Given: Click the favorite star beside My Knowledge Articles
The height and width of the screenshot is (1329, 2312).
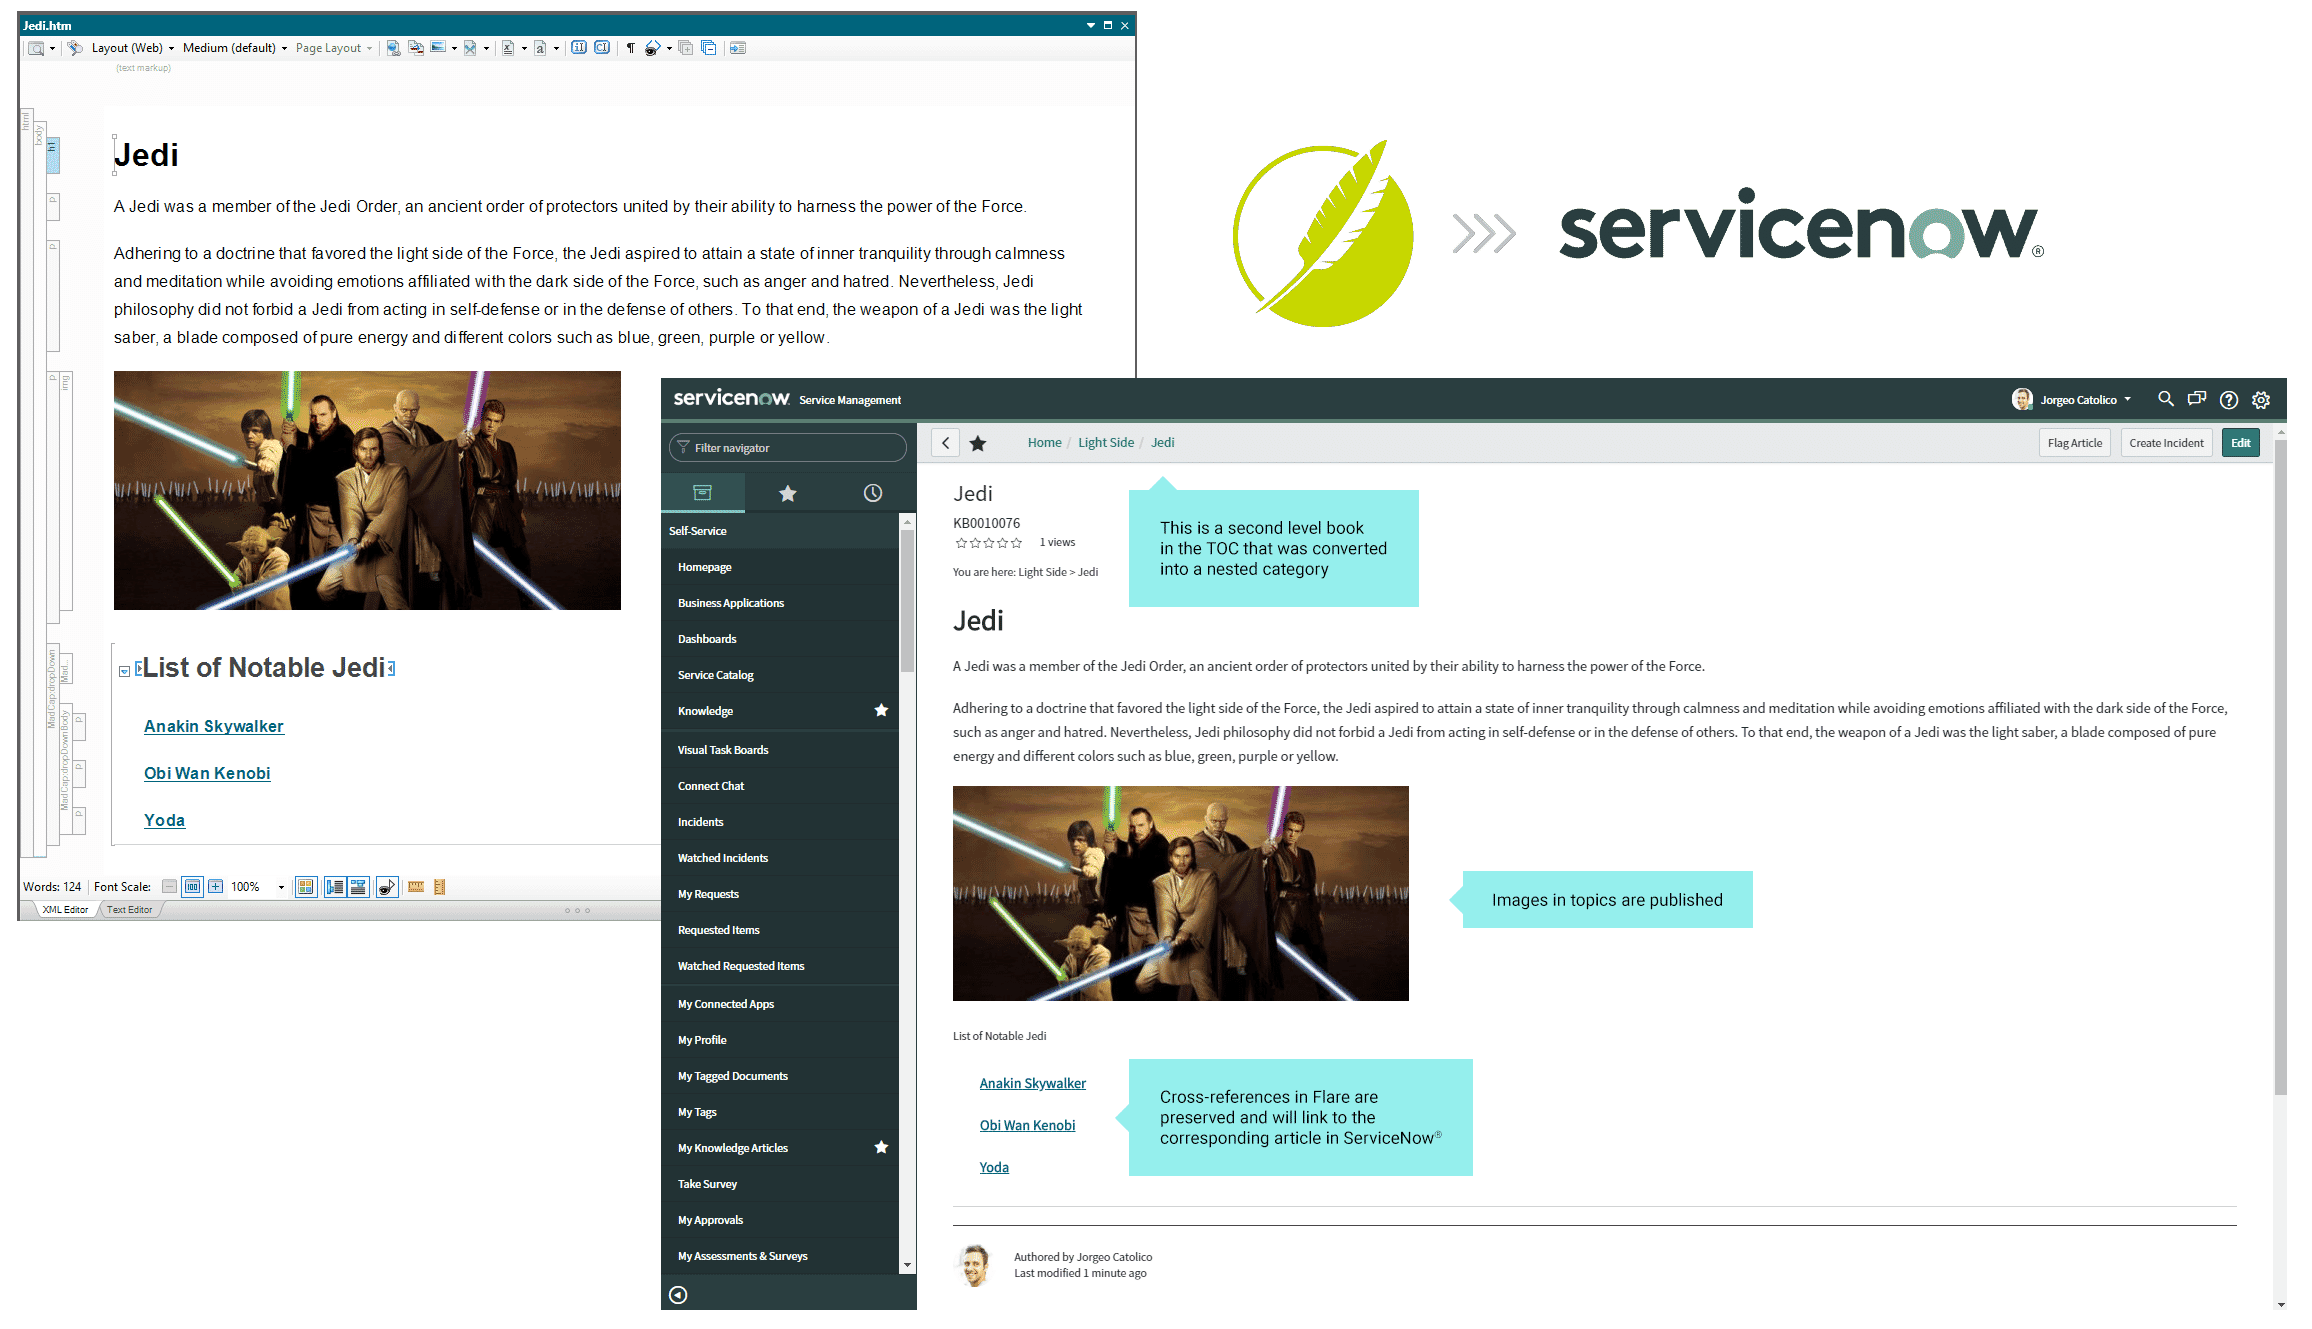Looking at the screenshot, I should (881, 1147).
